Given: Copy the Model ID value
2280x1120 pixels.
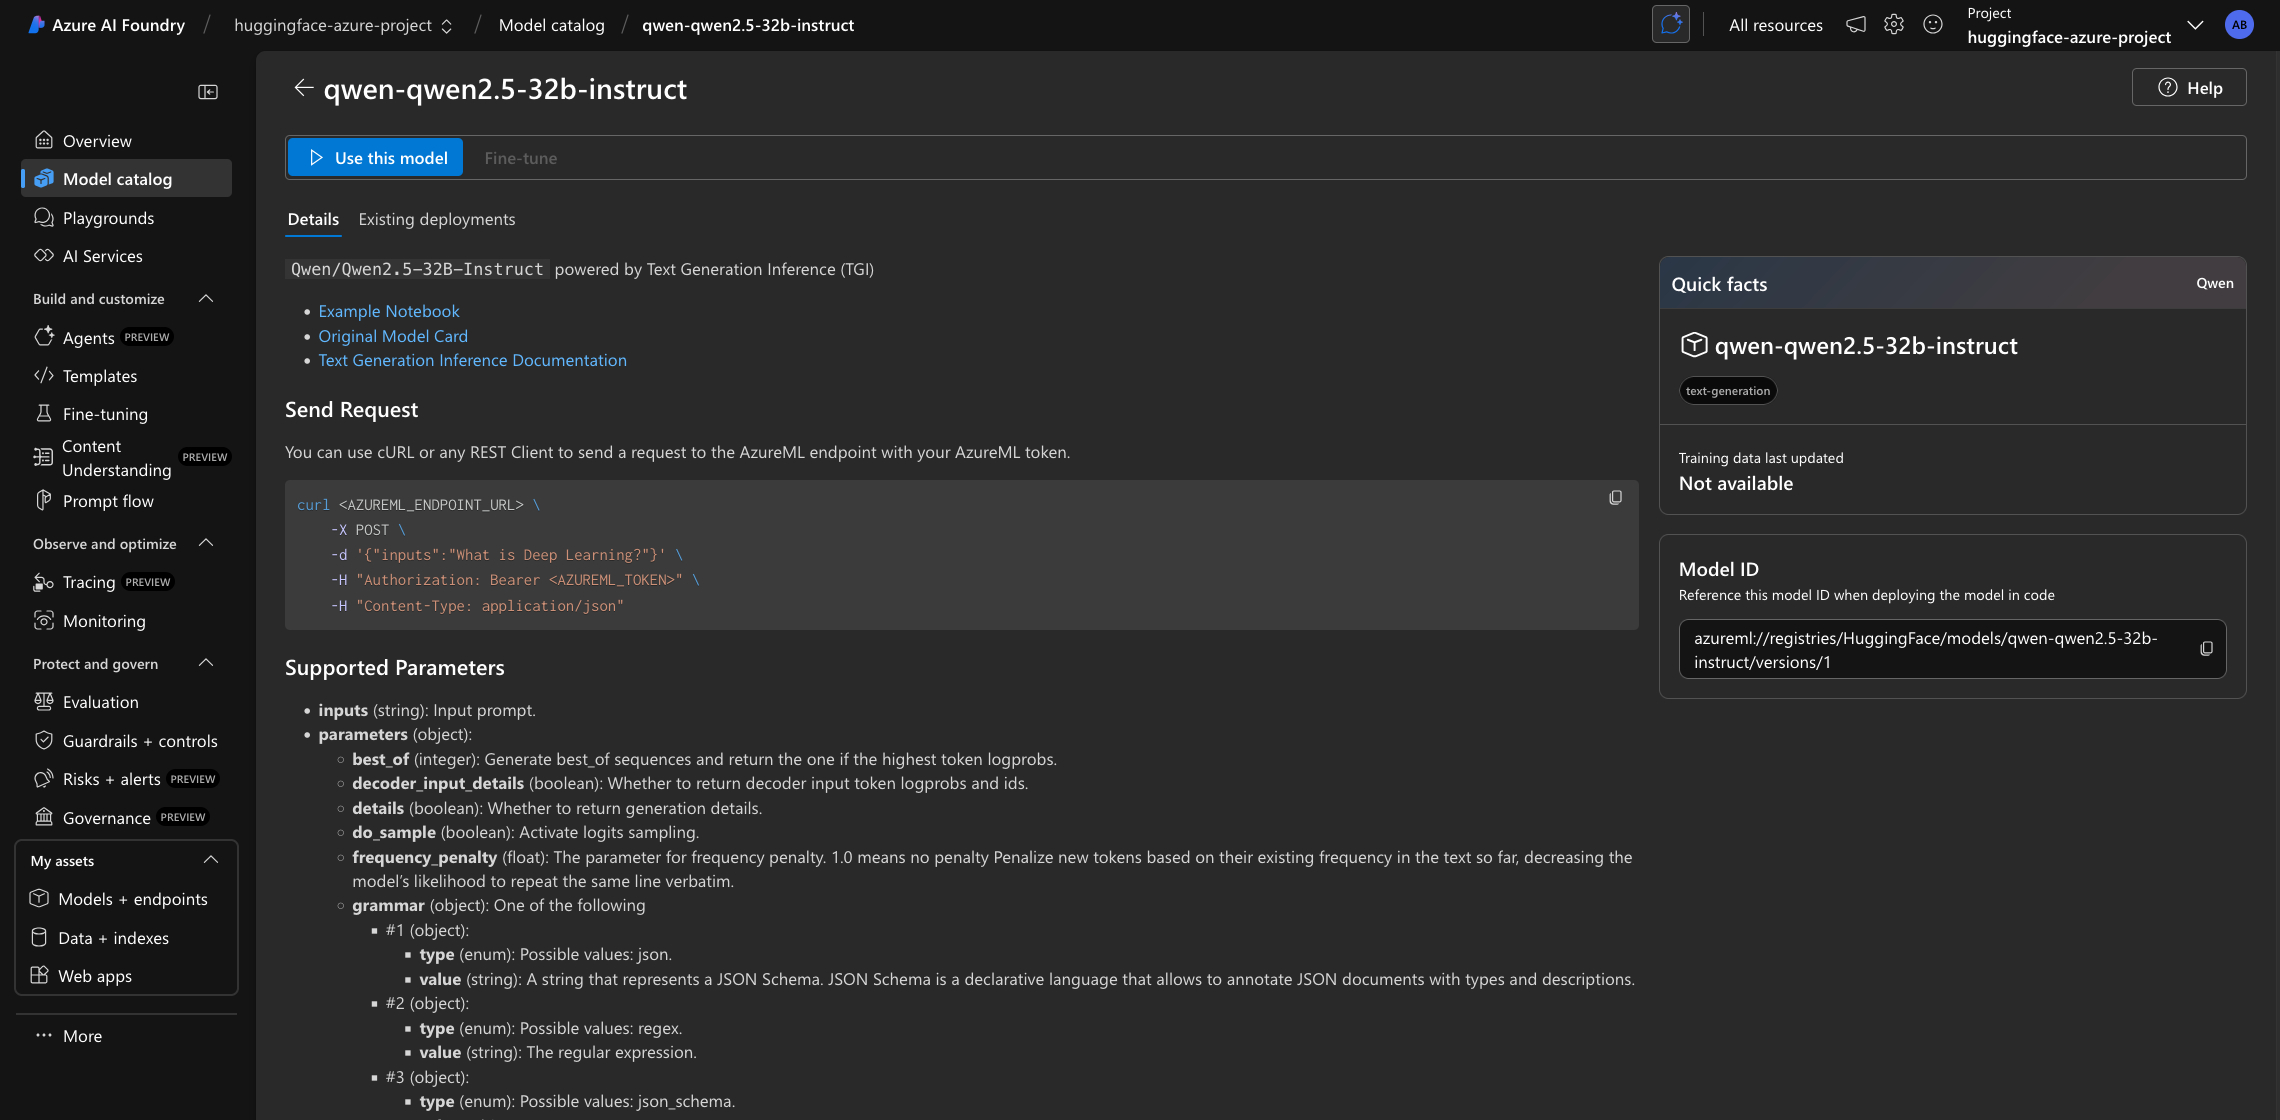Looking at the screenshot, I should pyautogui.click(x=2206, y=648).
